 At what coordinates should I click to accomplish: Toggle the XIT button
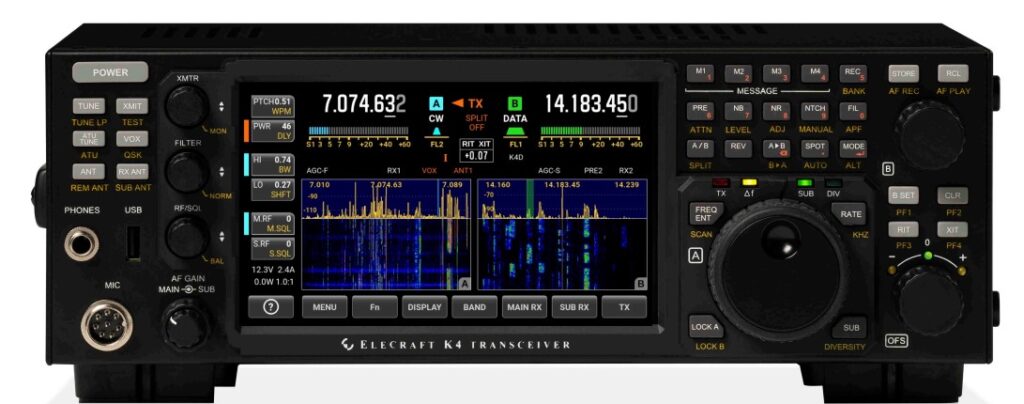(x=952, y=229)
